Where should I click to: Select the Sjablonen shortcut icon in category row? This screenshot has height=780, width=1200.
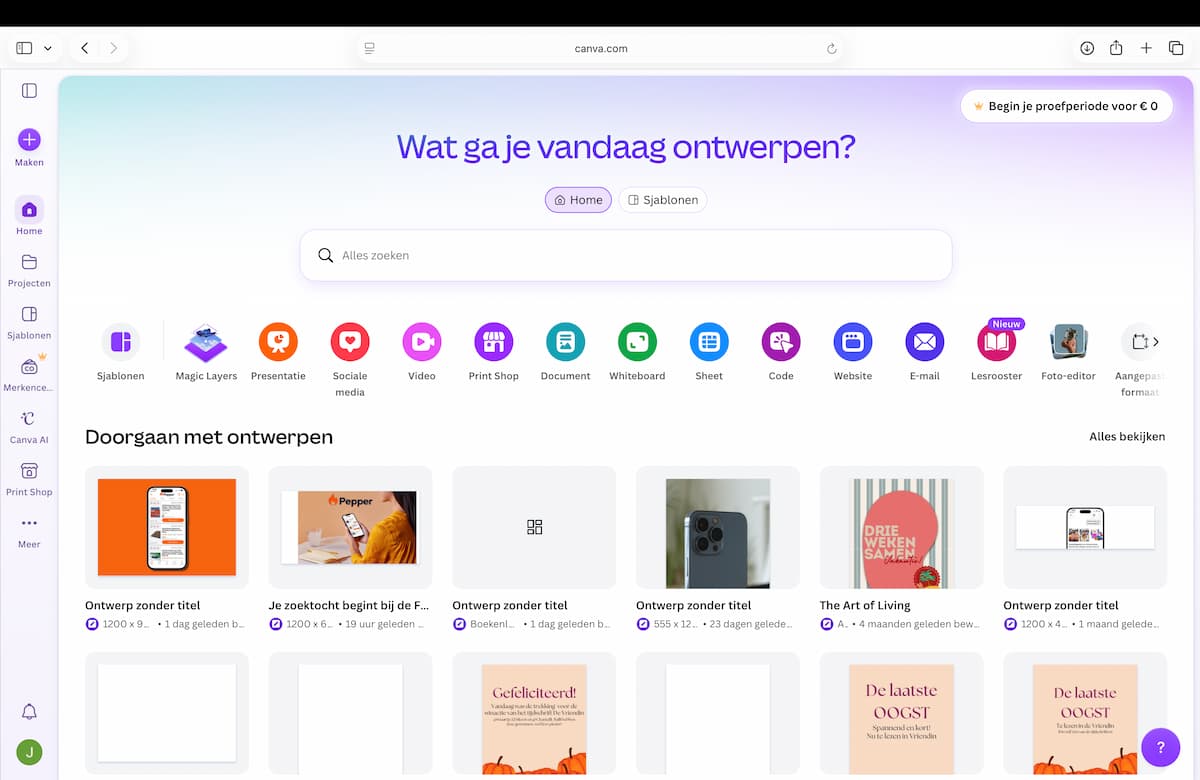coord(121,342)
